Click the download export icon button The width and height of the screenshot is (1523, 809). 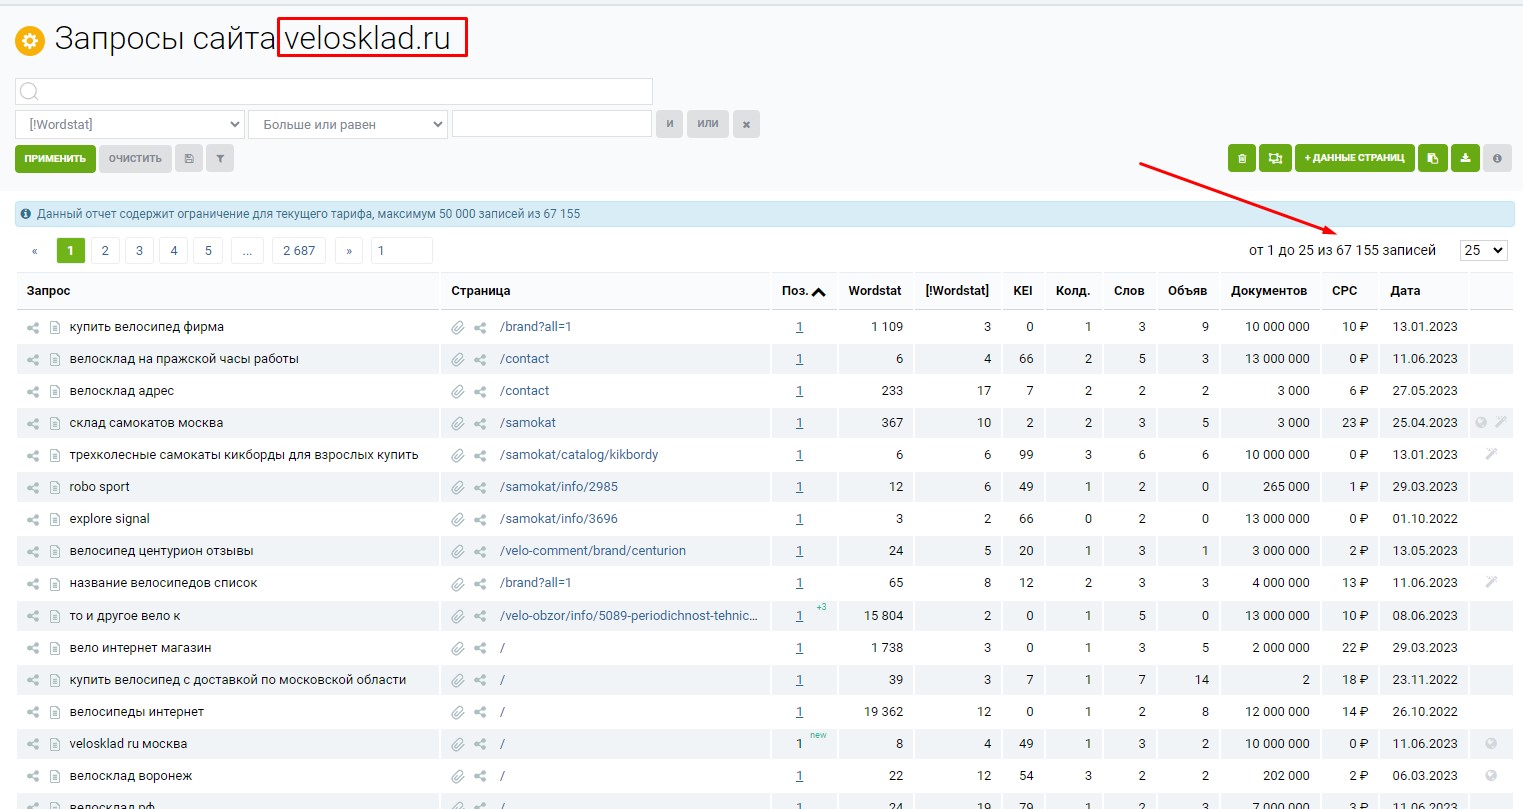click(1465, 158)
